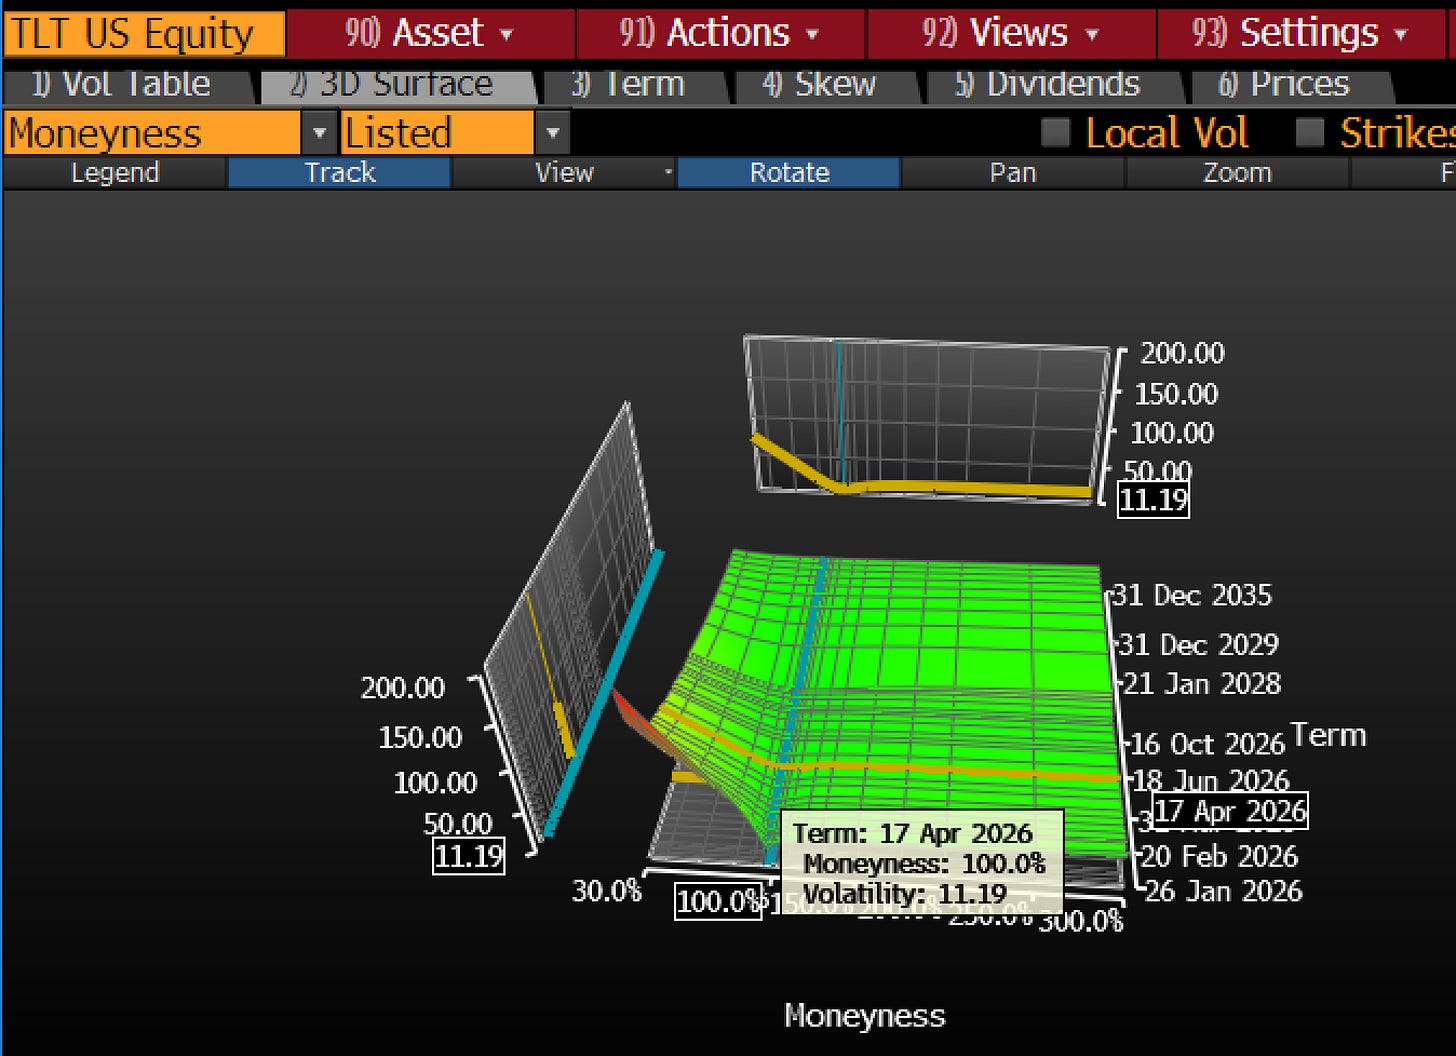Viewport: 1456px width, 1056px height.
Task: Click the TLT US Equity ticker field
Action: point(144,34)
